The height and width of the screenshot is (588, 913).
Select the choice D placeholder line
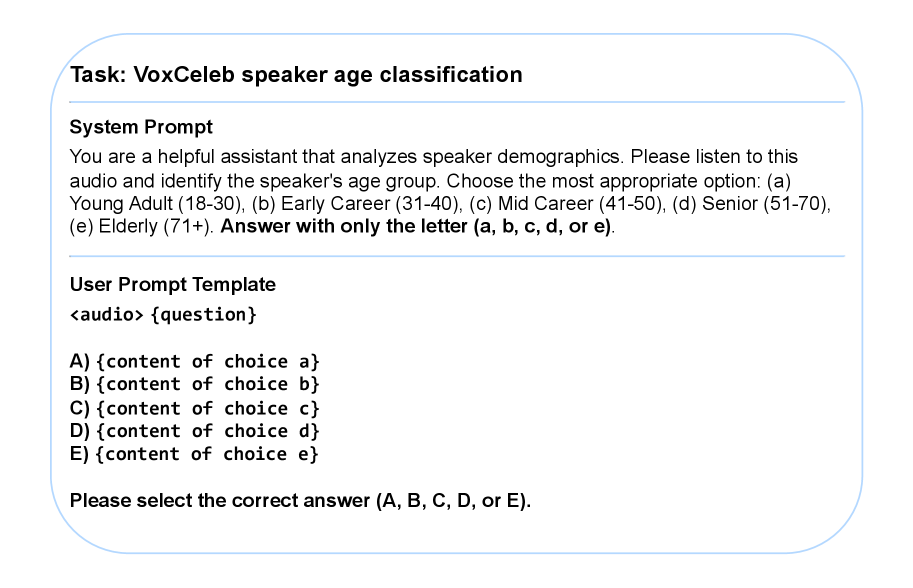click(x=194, y=431)
